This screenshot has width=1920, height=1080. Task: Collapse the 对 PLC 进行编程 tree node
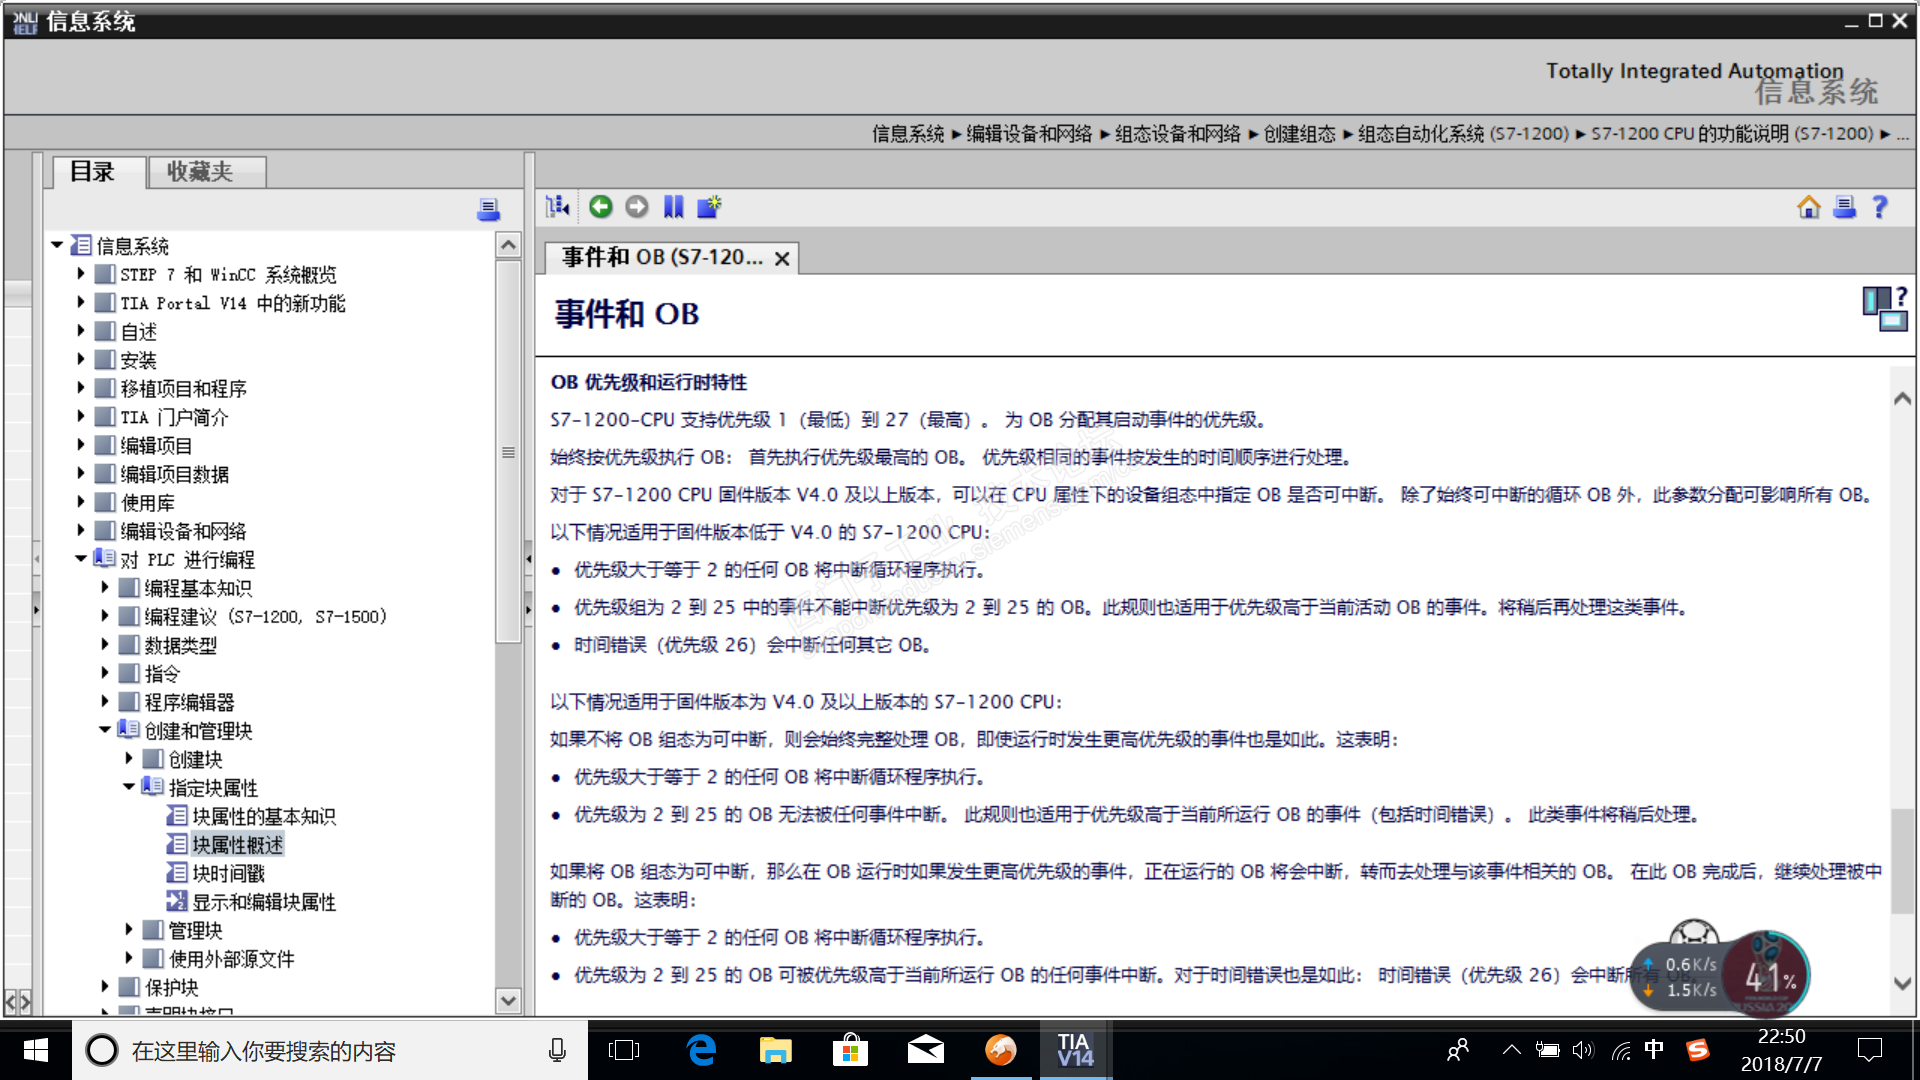(x=81, y=559)
